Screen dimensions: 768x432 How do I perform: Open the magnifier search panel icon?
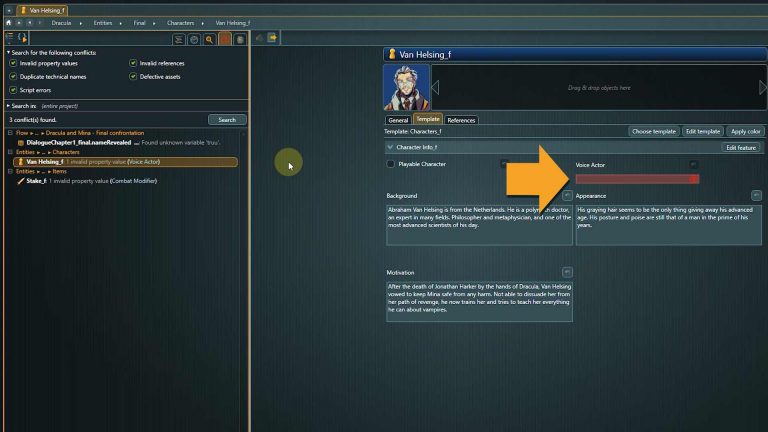209,40
